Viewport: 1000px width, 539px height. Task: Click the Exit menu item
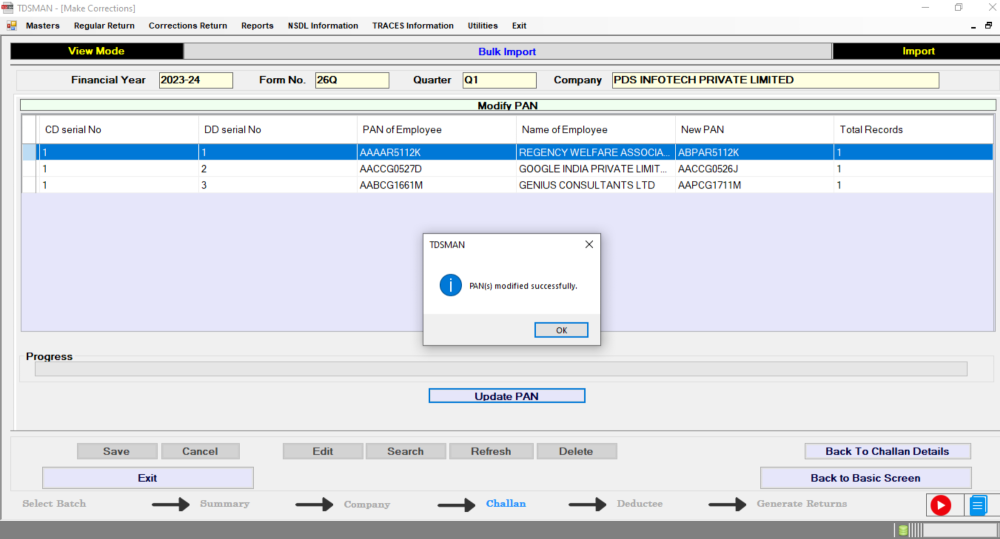tap(519, 26)
